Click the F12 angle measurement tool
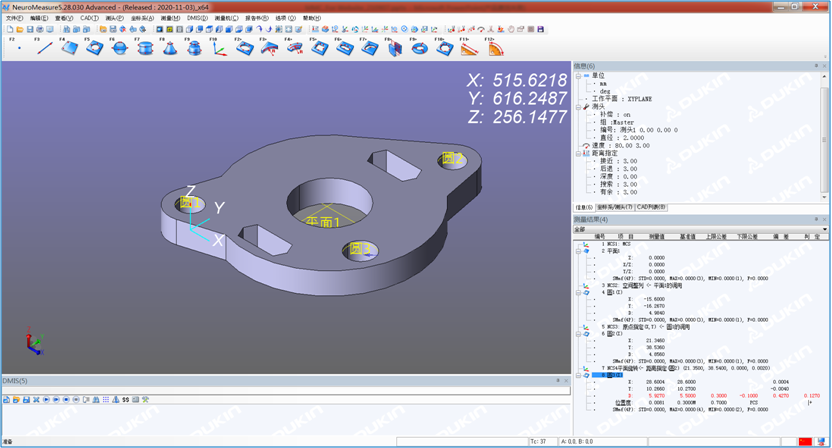This screenshot has width=832, height=448. [x=496, y=47]
